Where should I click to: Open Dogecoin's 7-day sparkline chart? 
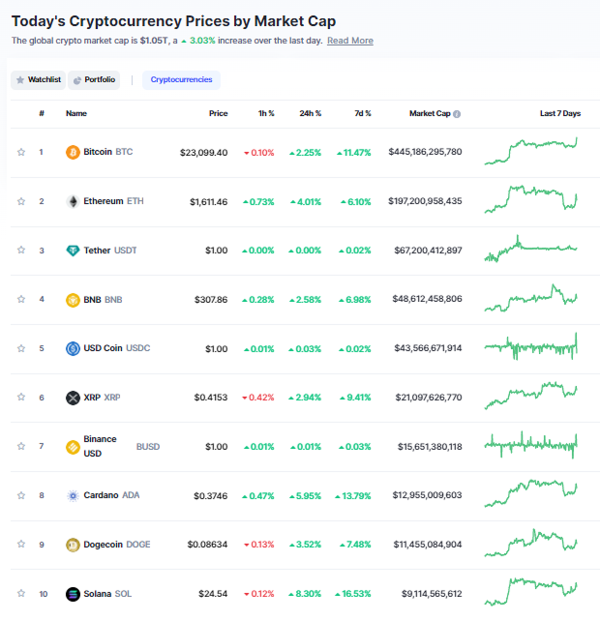click(x=531, y=543)
